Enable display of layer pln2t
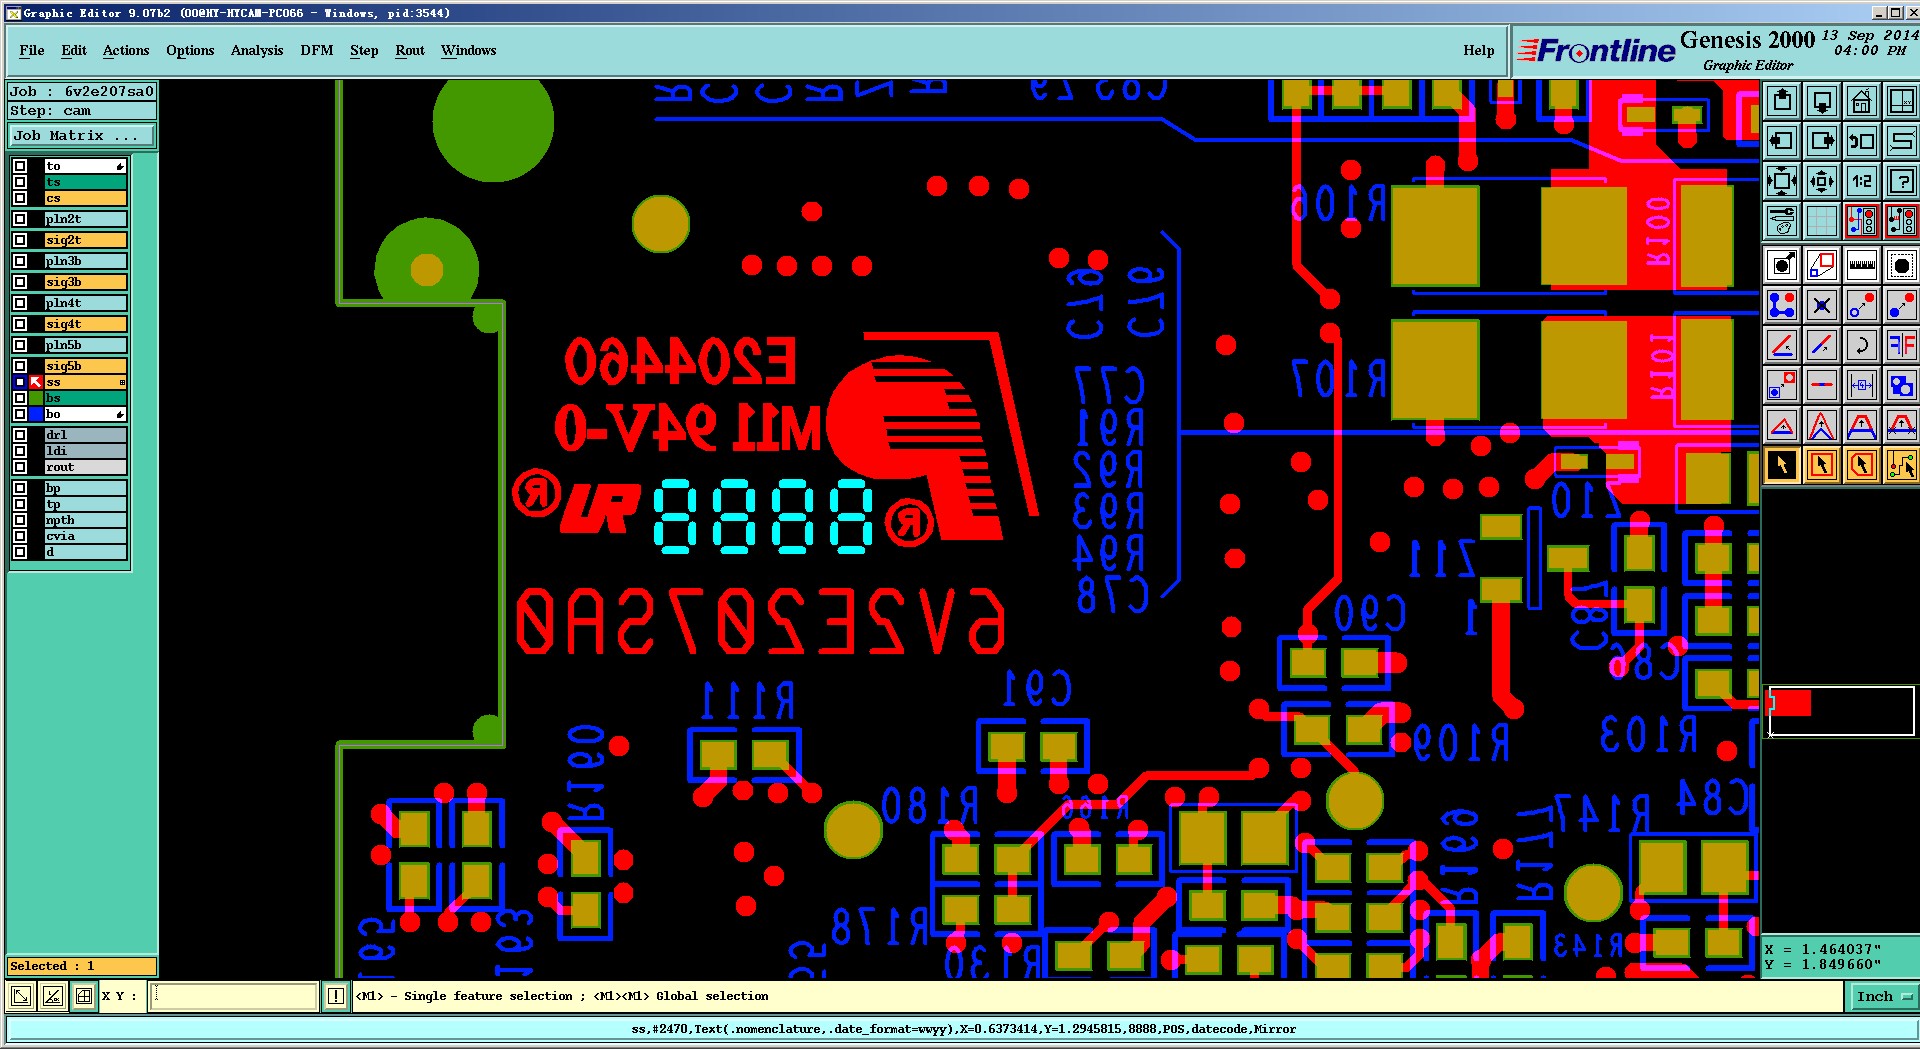Image resolution: width=1920 pixels, height=1049 pixels. tap(20, 219)
